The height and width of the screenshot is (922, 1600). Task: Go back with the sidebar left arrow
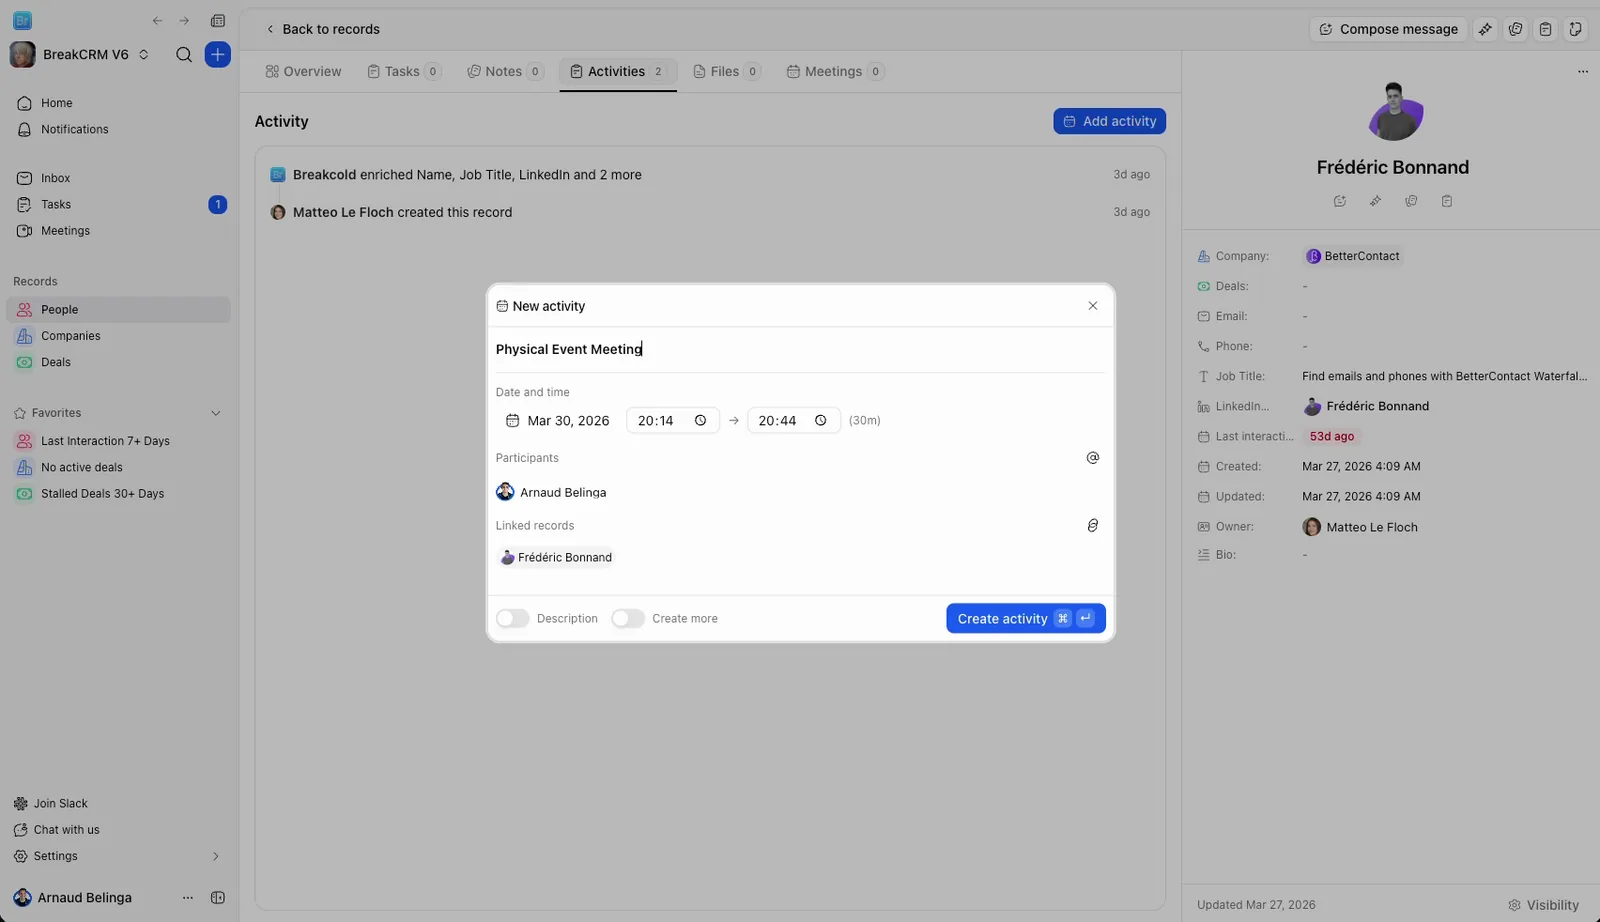157,21
